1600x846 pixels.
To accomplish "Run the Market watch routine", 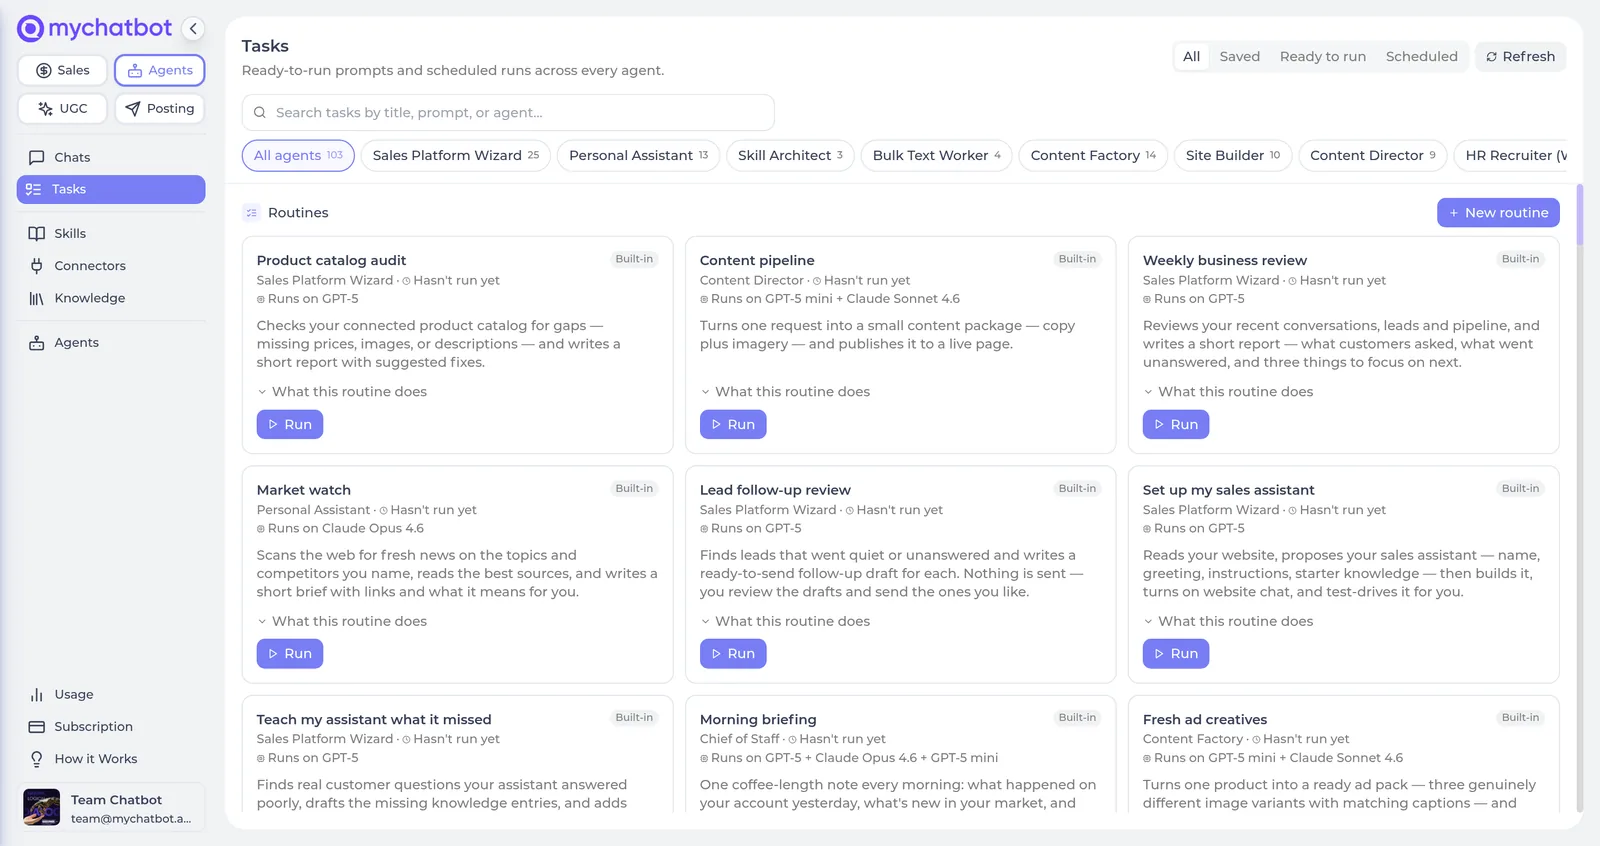I will point(290,654).
